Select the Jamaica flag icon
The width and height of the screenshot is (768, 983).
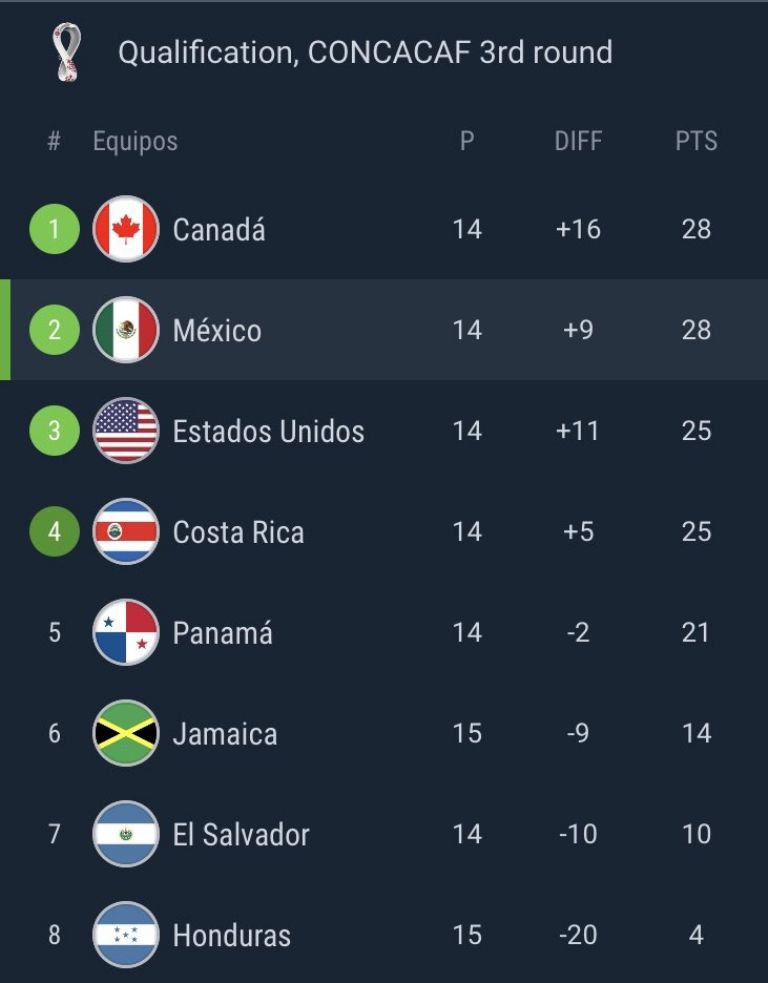126,733
